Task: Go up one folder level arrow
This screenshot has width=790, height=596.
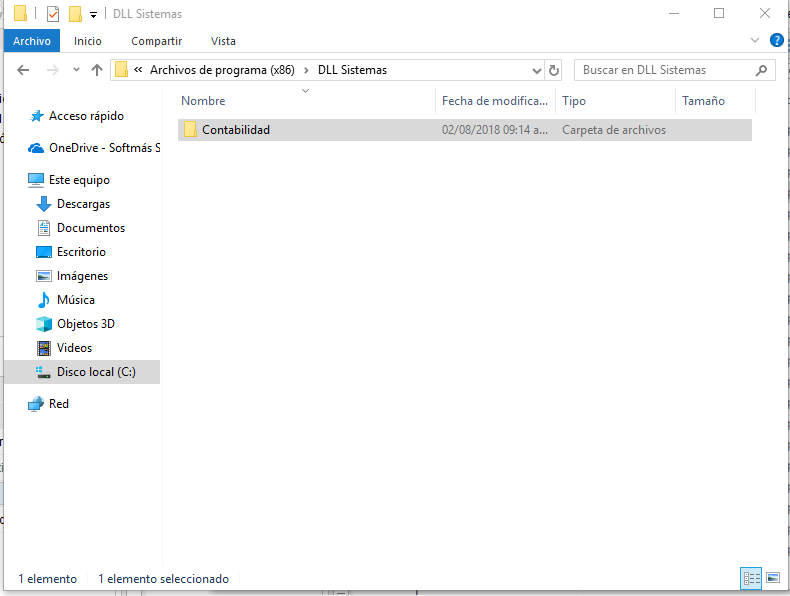Action: (x=97, y=70)
